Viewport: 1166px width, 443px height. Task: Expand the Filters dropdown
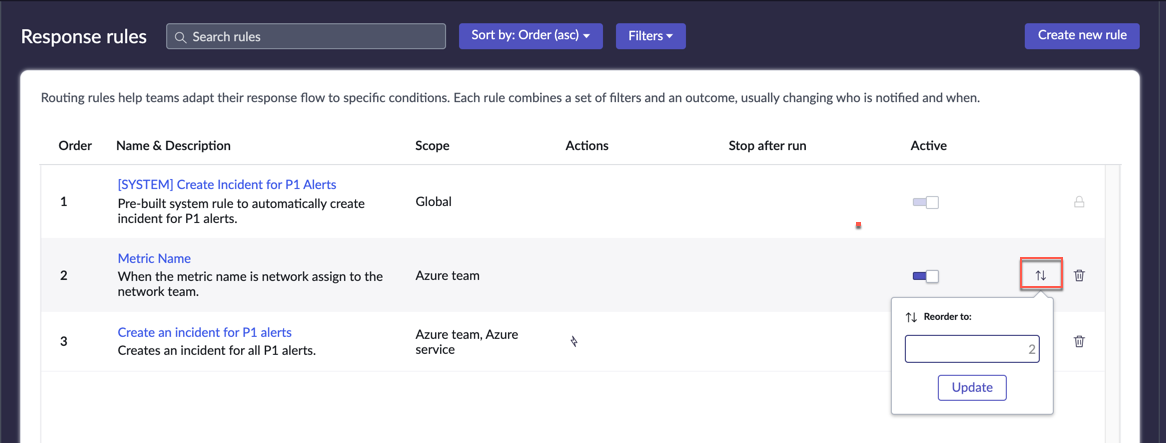[x=650, y=36]
